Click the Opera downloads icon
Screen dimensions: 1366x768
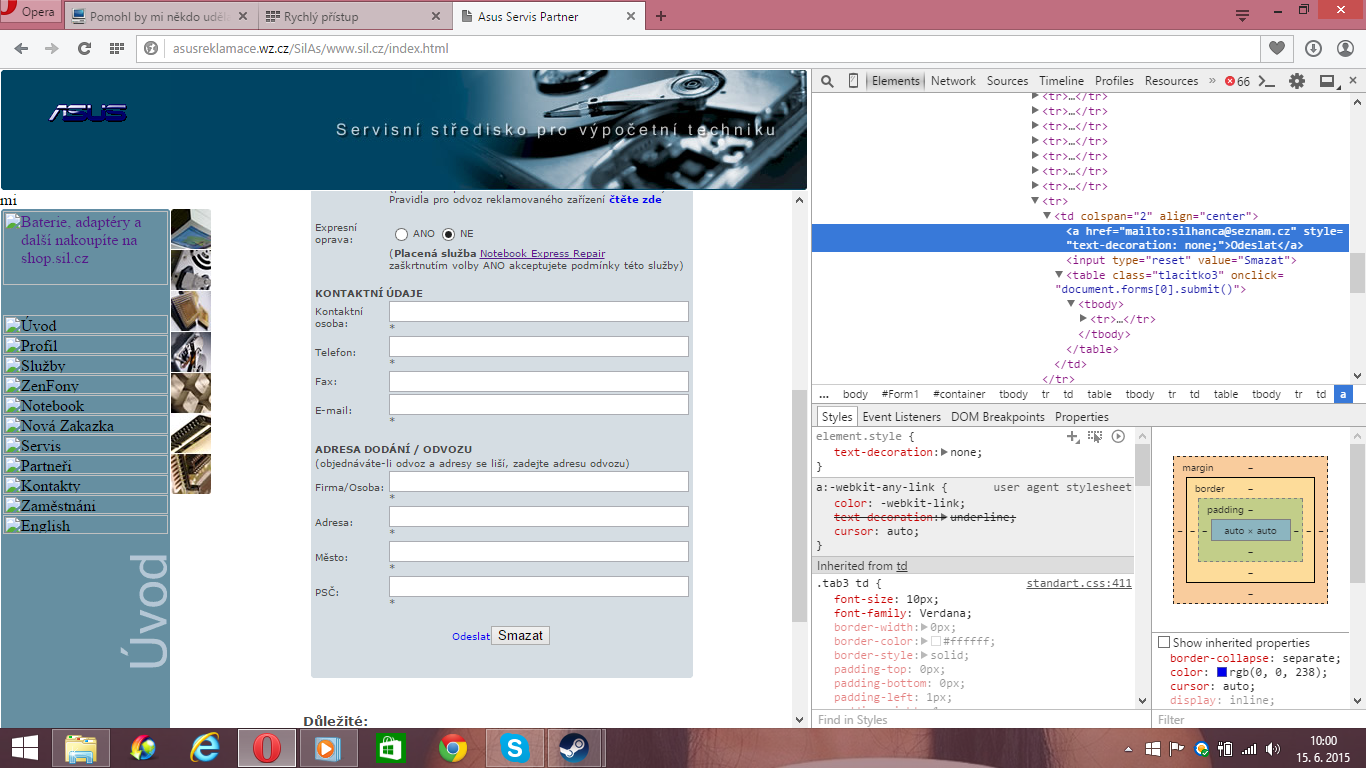(x=1313, y=48)
